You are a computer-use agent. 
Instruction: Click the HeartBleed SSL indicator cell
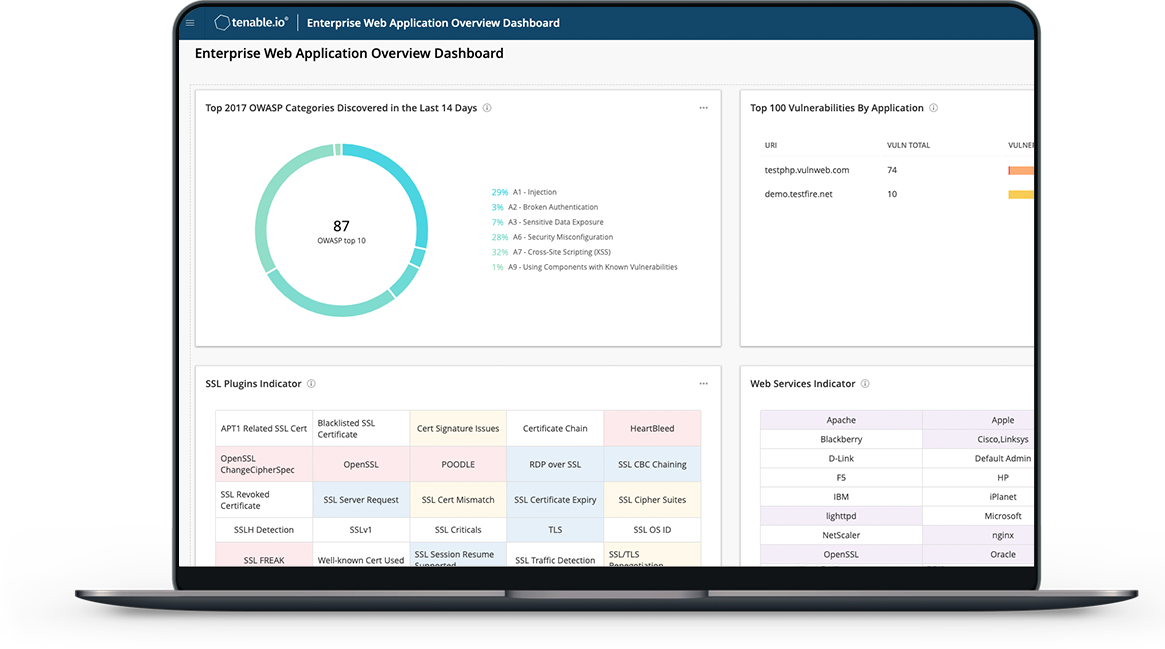point(652,429)
